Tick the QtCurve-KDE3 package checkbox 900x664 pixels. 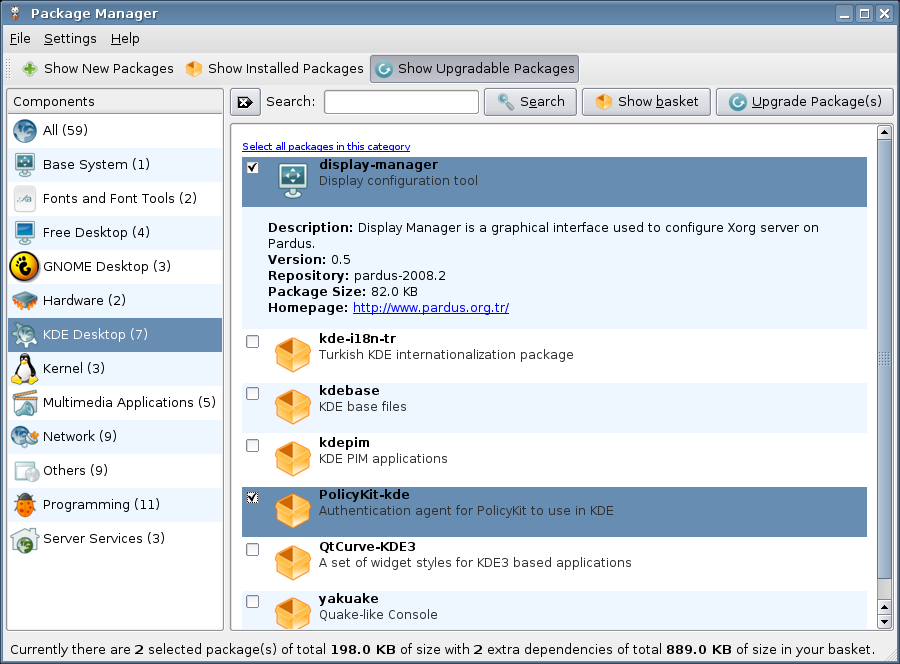[x=252, y=549]
